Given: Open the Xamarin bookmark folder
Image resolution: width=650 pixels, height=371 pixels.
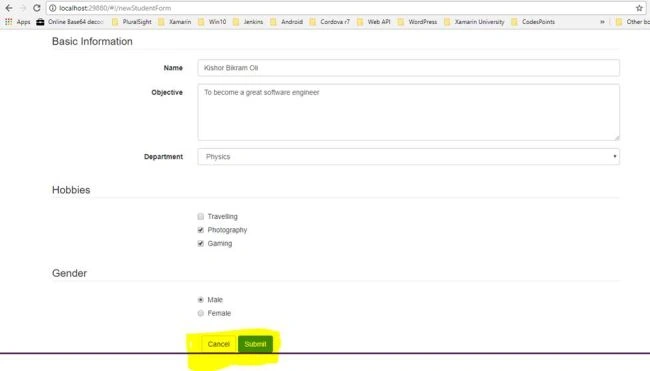Looking at the screenshot, I should (175, 22).
